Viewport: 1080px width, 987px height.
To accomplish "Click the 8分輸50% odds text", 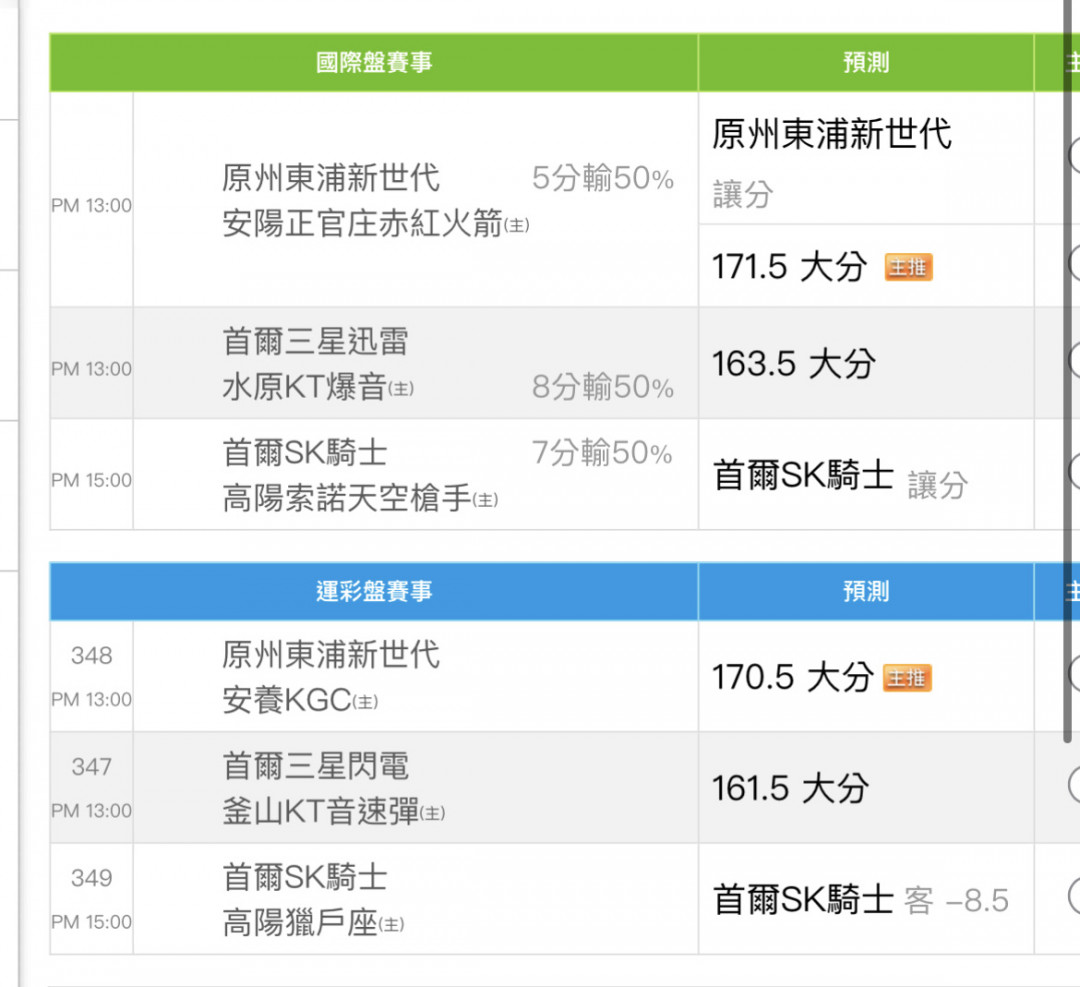I will point(603,387).
